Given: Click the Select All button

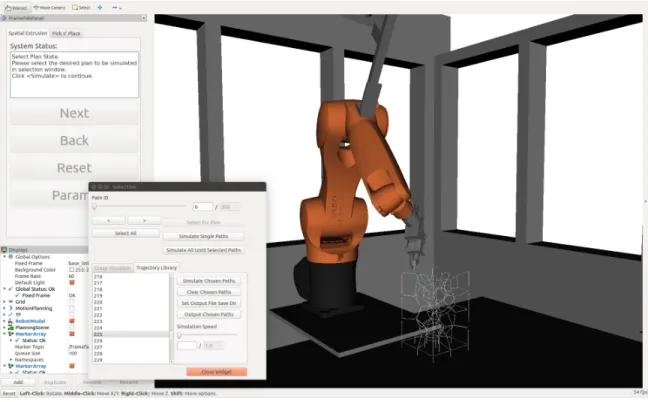Looking at the screenshot, I should click(126, 233).
